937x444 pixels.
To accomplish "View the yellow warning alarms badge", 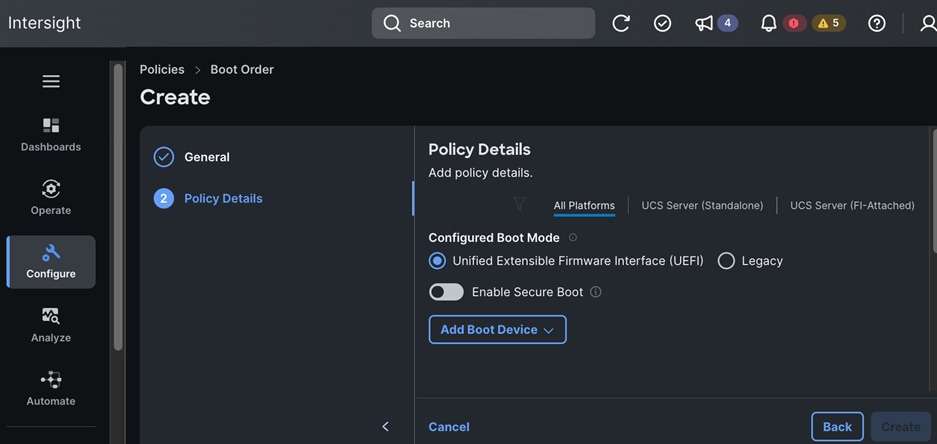I will coord(829,23).
